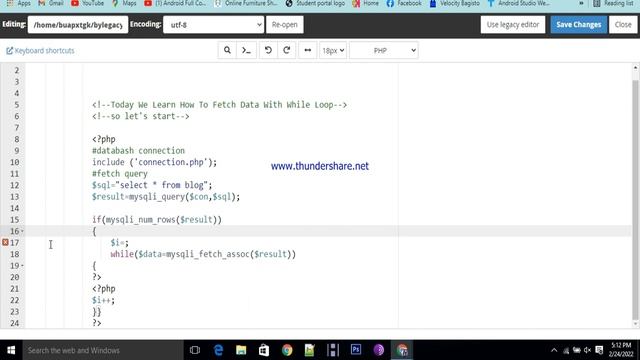Click the volume icon in system tray
This screenshot has height=360, width=640.
click(587, 350)
